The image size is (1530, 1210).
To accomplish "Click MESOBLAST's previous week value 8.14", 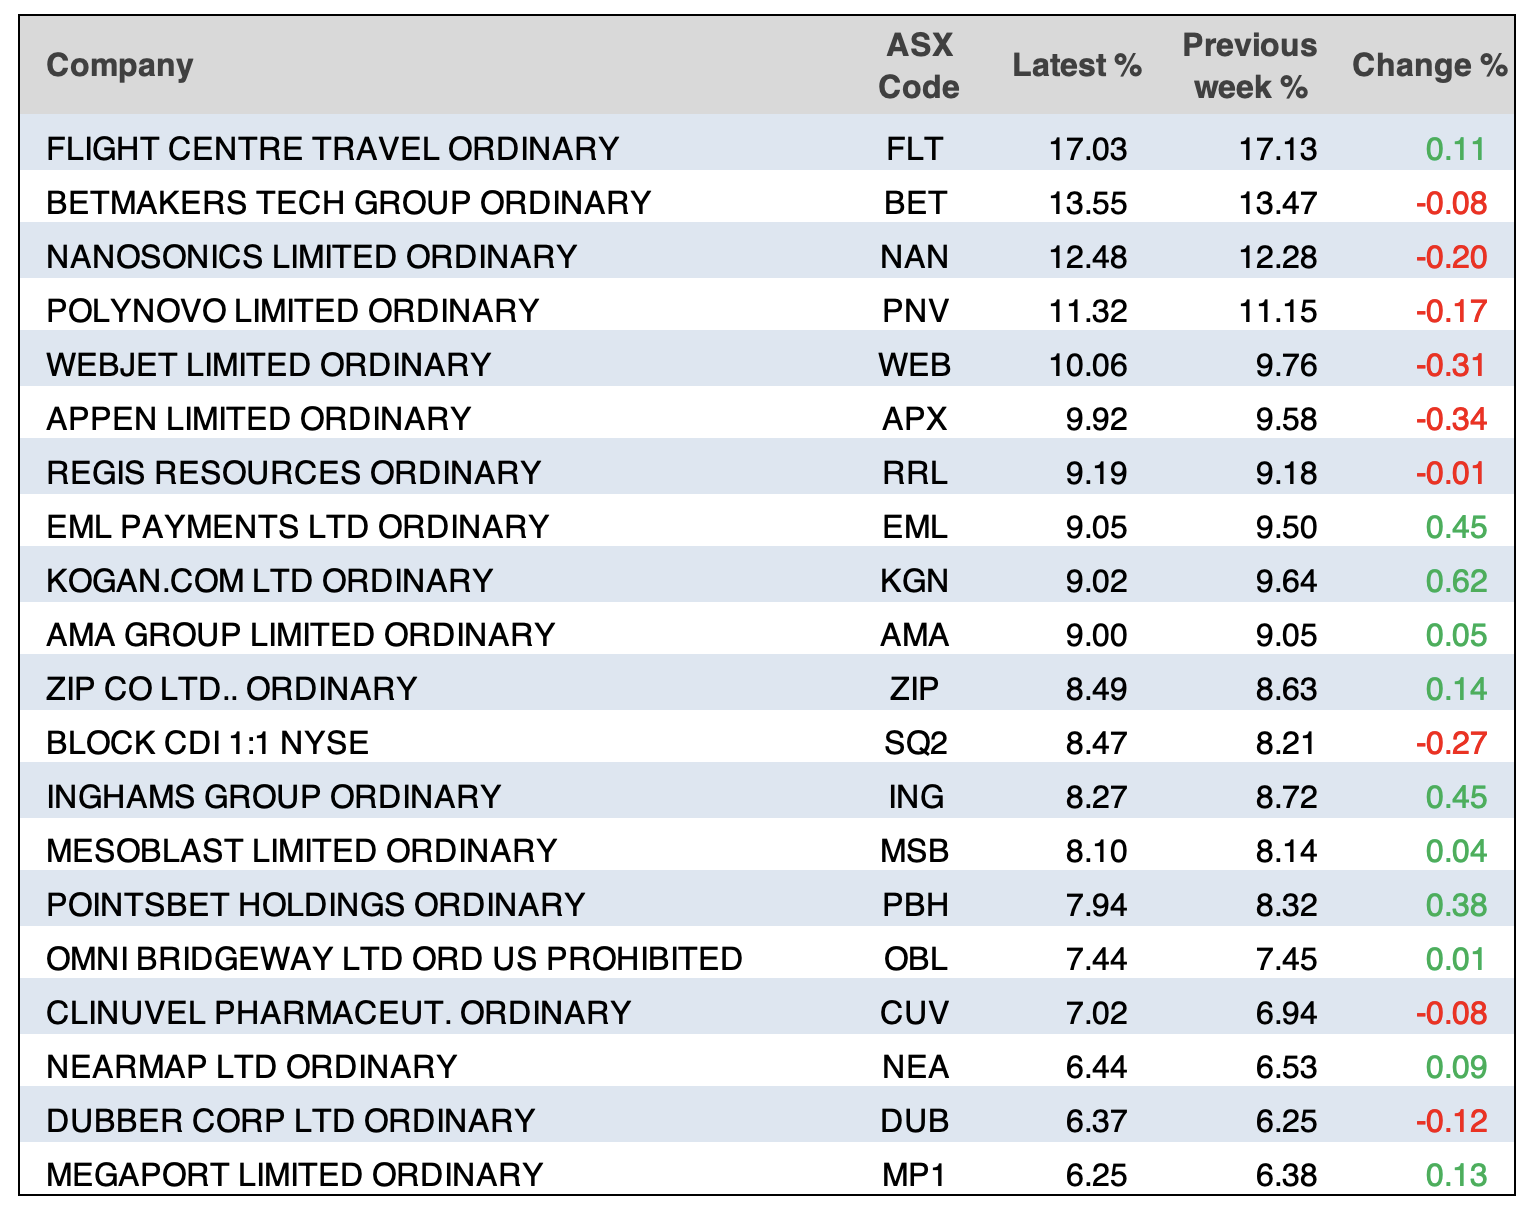I will coord(1286,851).
